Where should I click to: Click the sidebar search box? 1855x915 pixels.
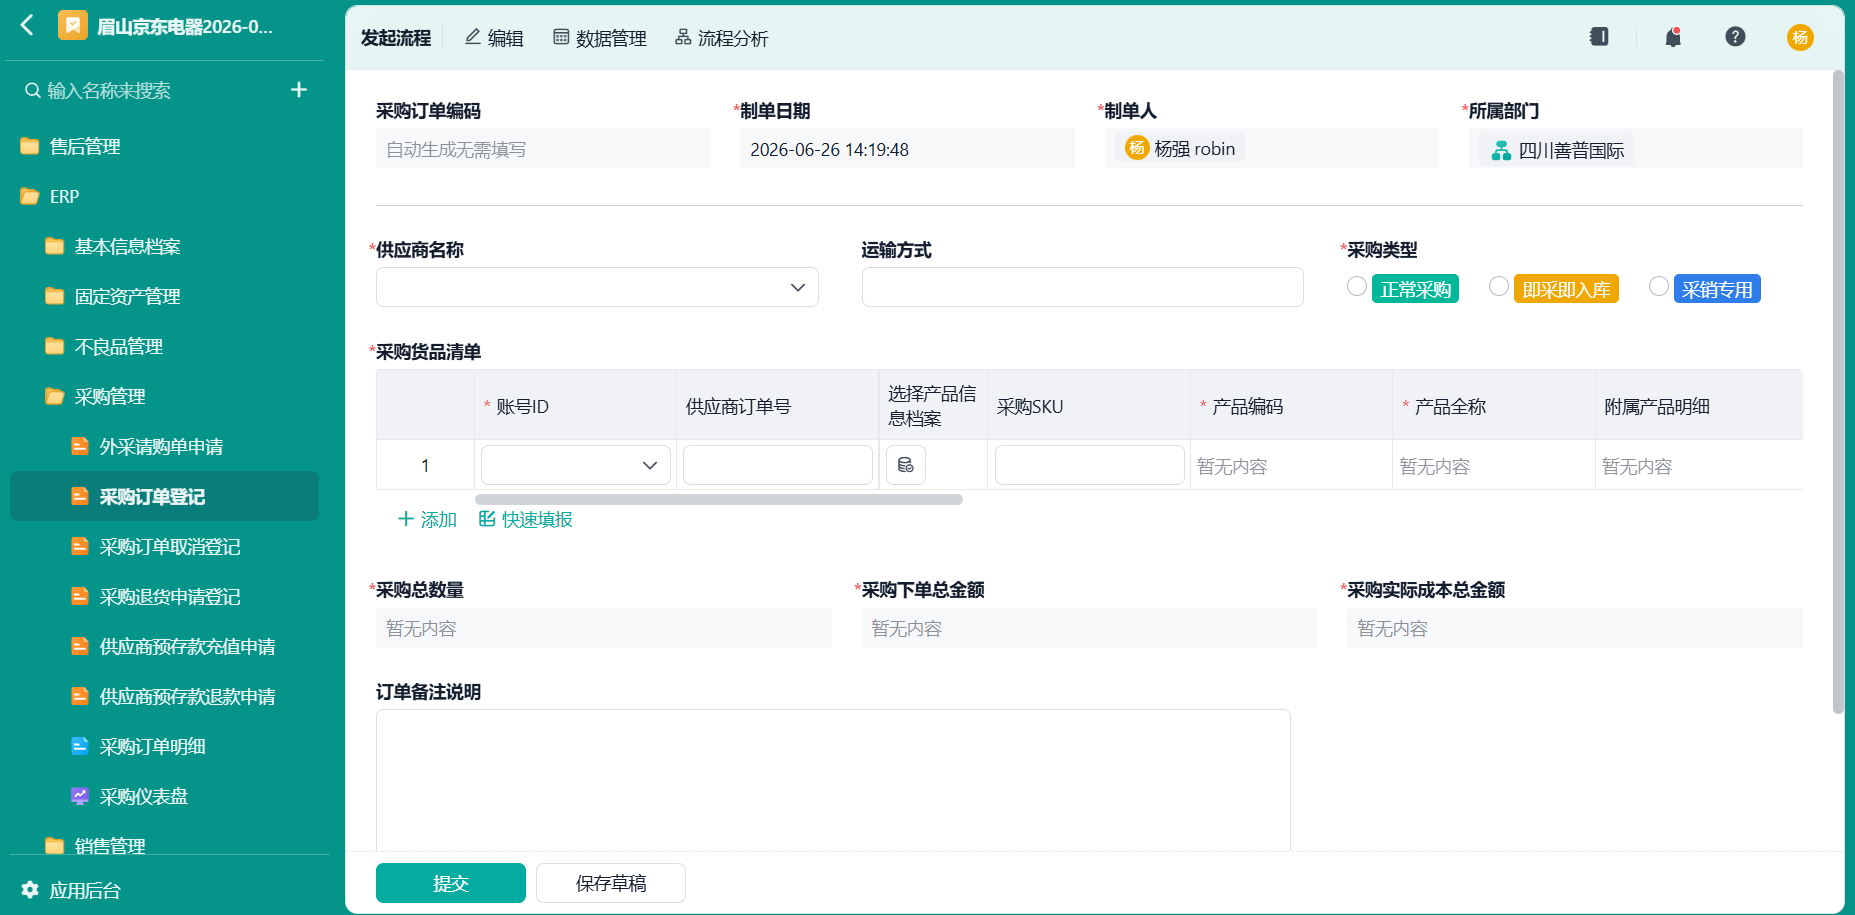150,90
